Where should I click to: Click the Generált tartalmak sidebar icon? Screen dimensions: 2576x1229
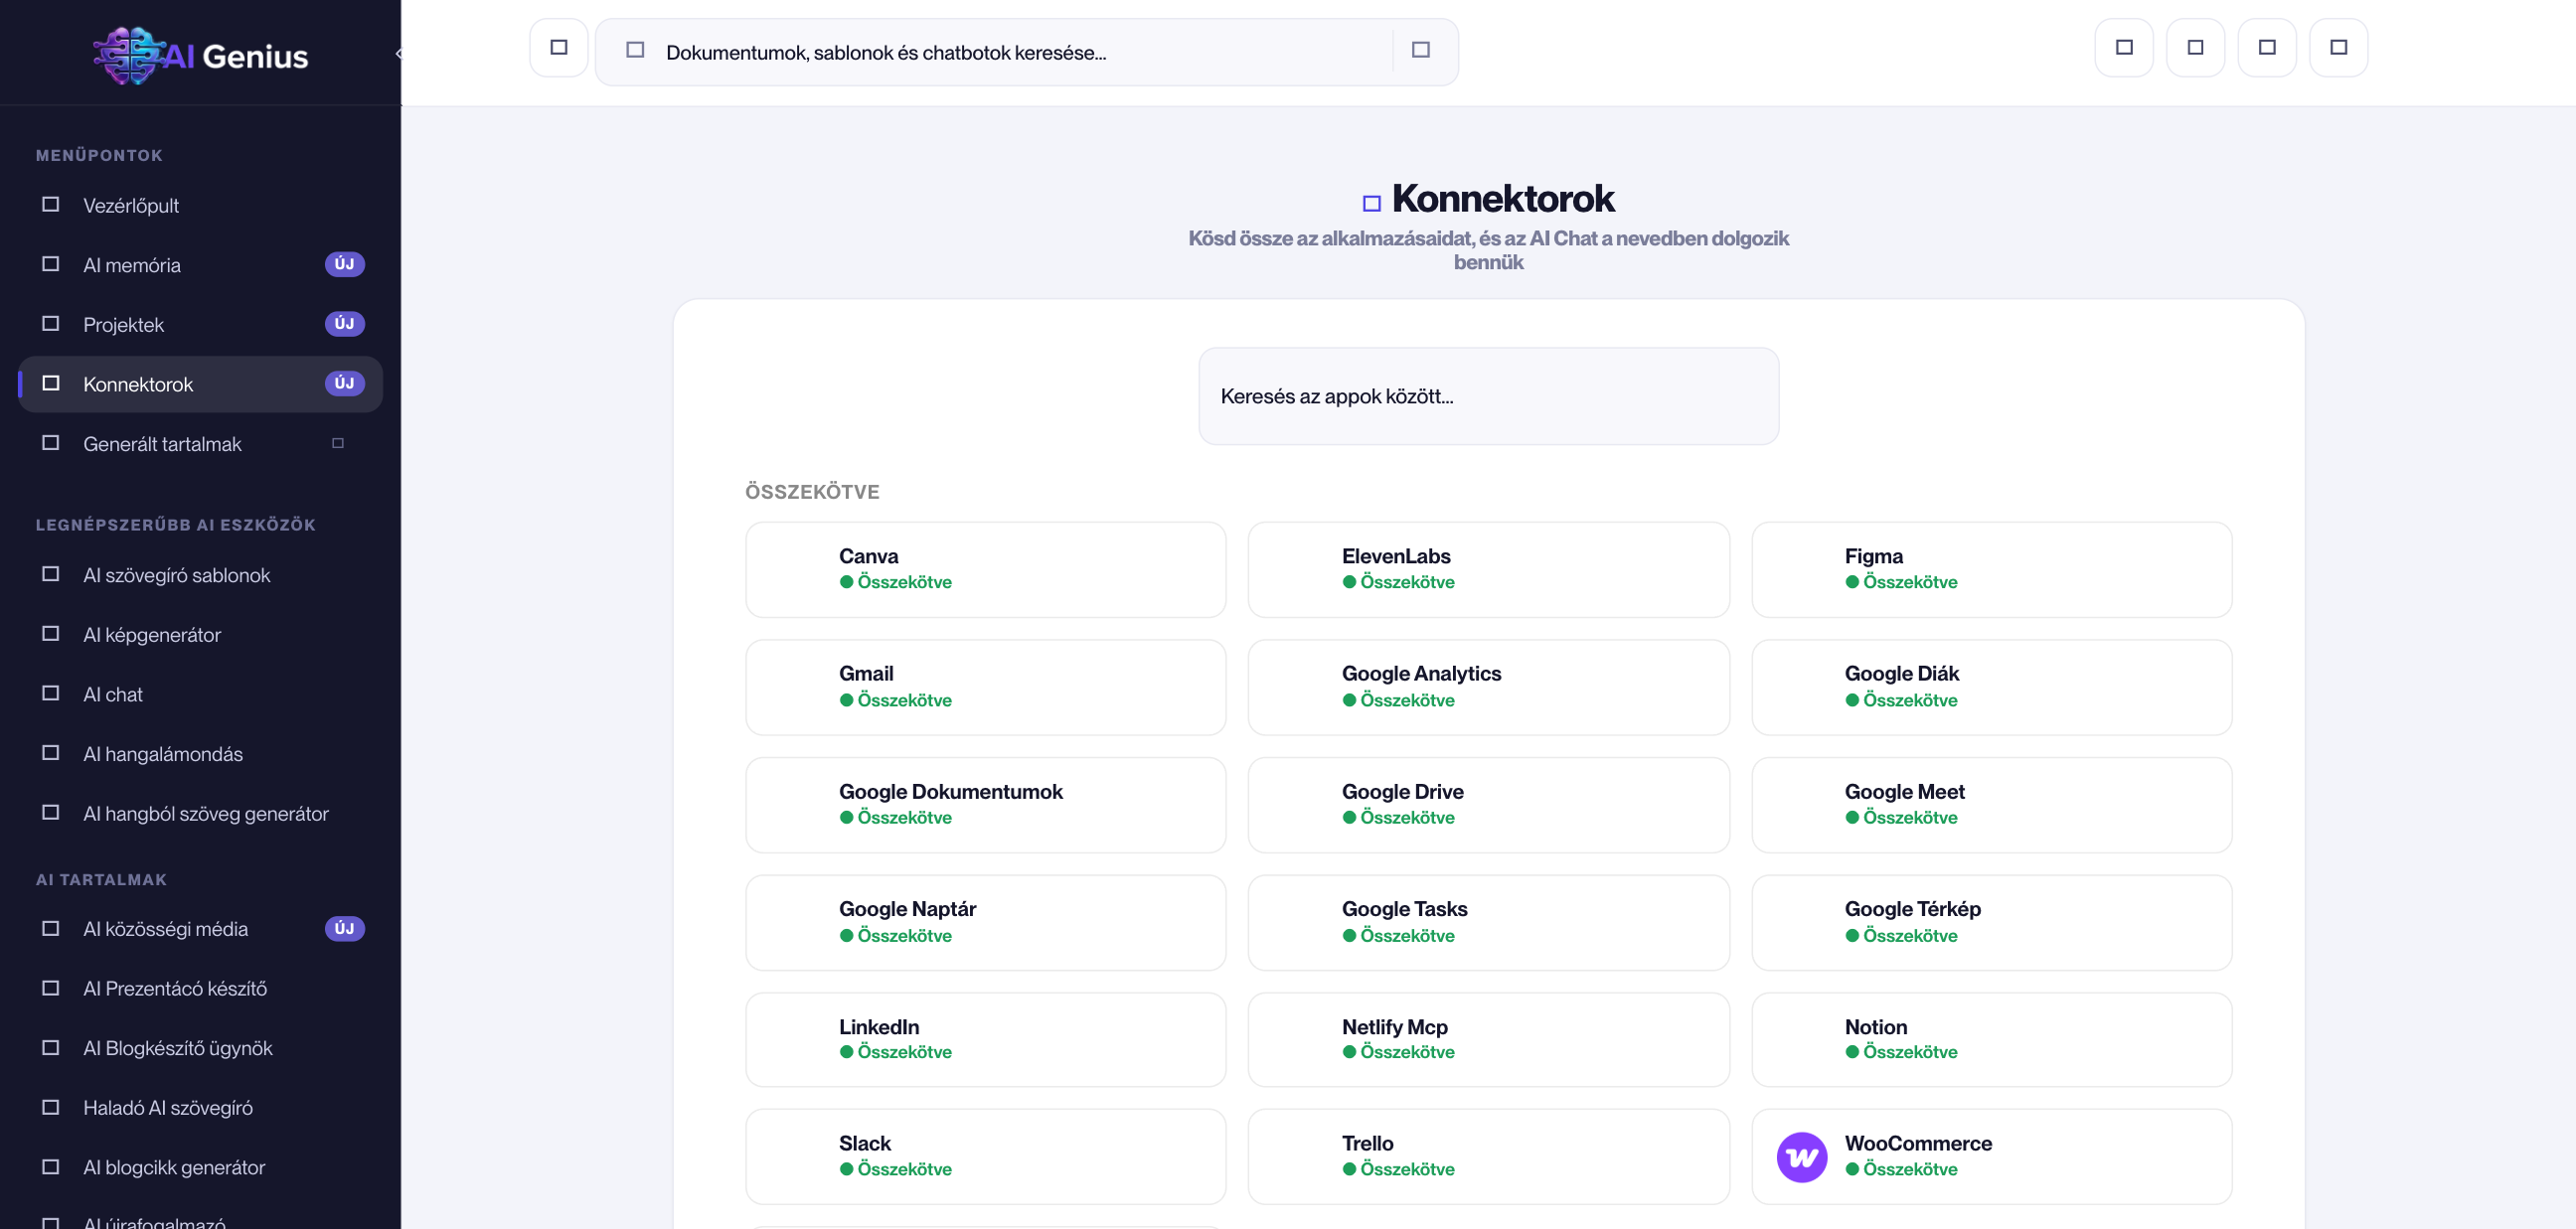tap(51, 442)
